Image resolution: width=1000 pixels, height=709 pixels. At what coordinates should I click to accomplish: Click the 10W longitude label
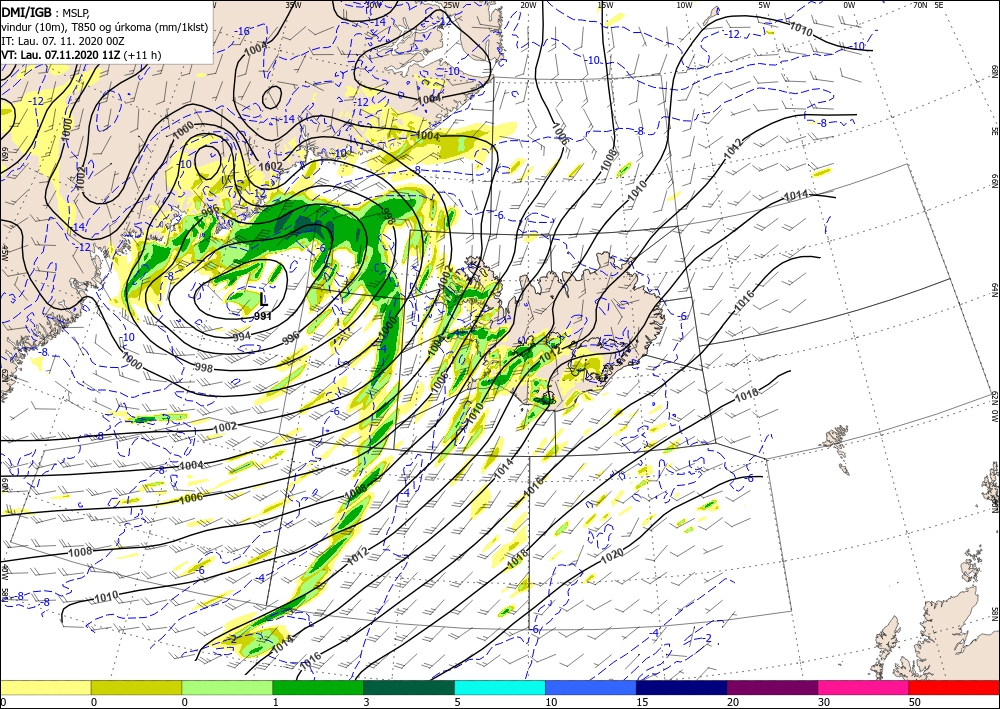click(x=684, y=4)
